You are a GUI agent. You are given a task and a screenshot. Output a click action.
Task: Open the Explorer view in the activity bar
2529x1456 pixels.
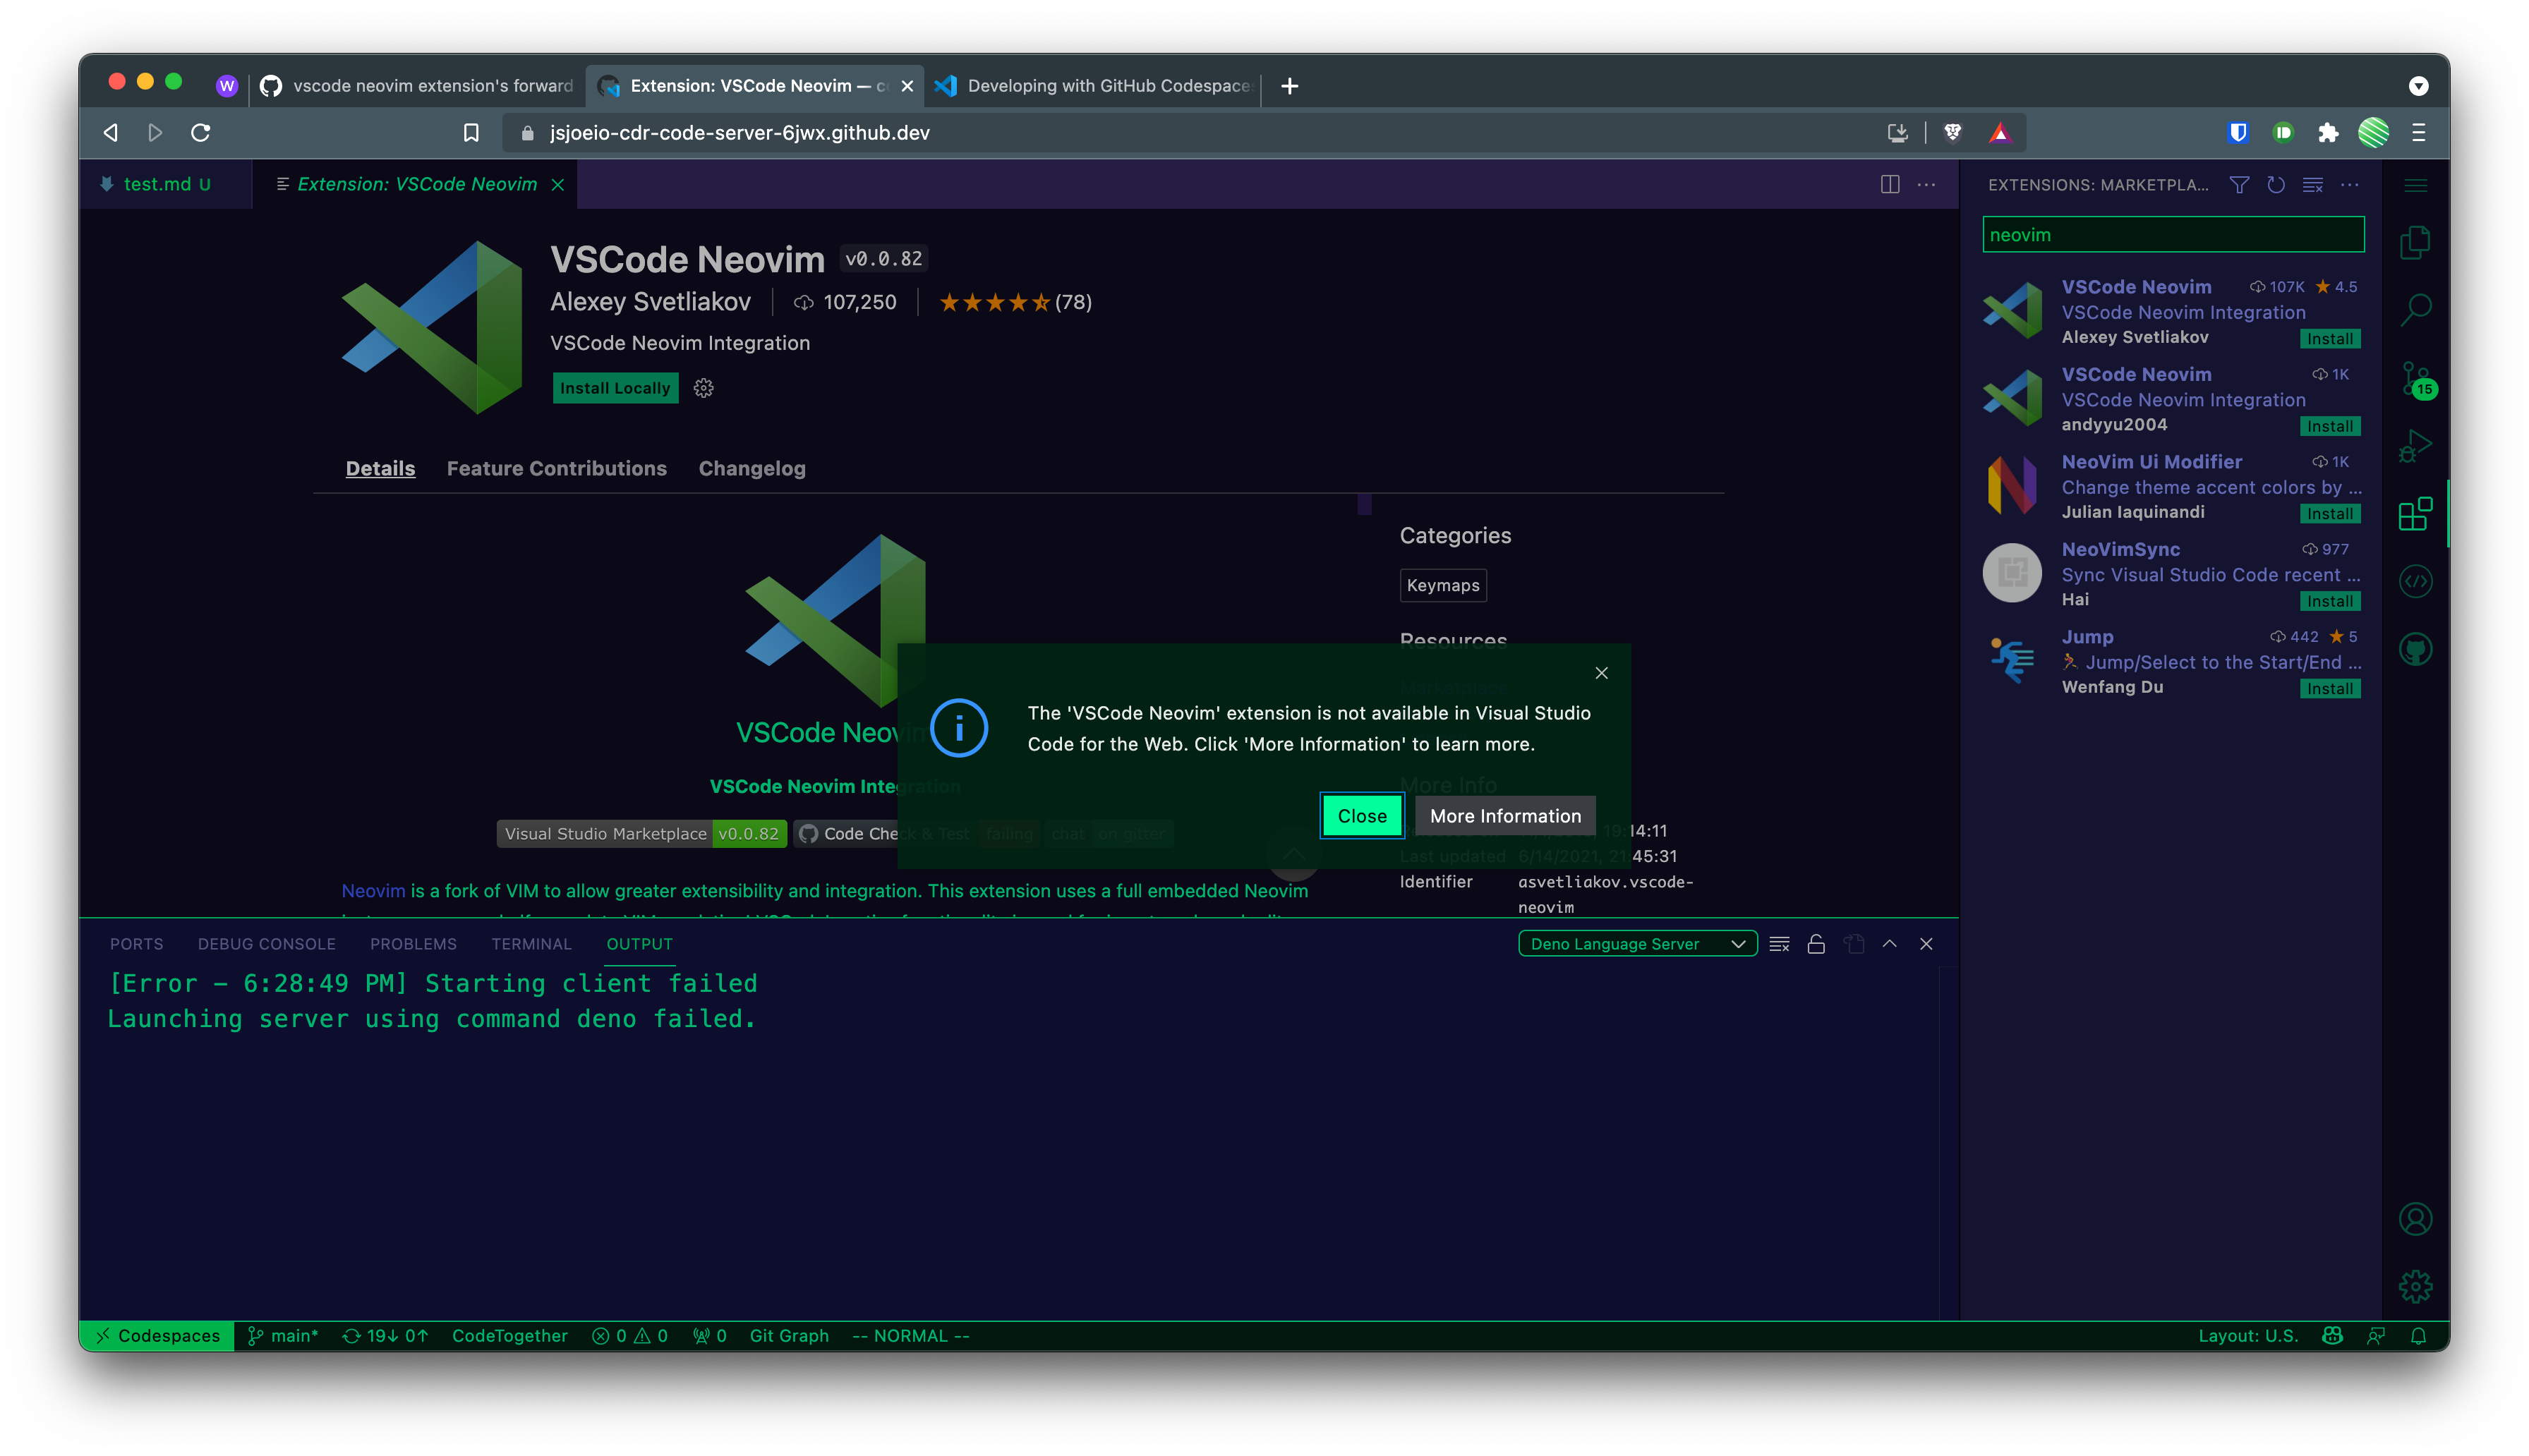[x=2415, y=241]
